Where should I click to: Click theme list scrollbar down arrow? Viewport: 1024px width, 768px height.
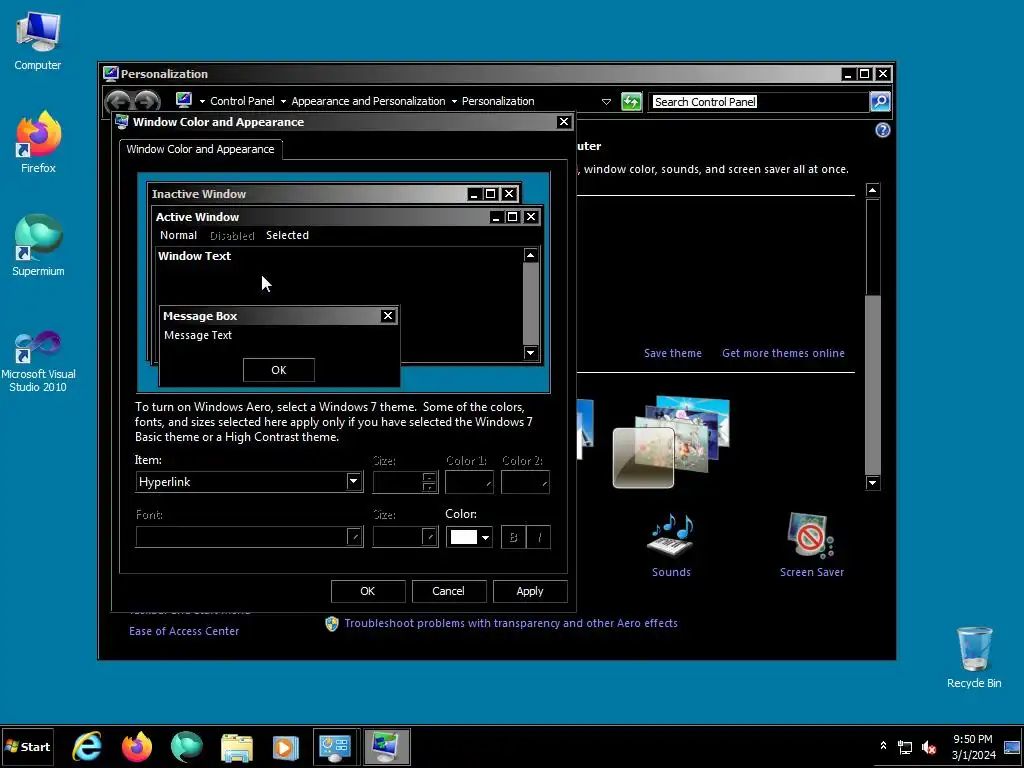(872, 483)
